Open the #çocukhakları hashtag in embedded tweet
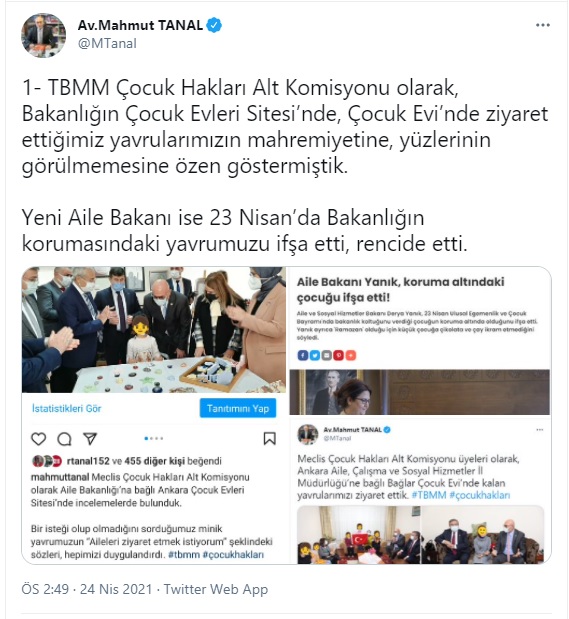569x619 pixels. pos(480,495)
